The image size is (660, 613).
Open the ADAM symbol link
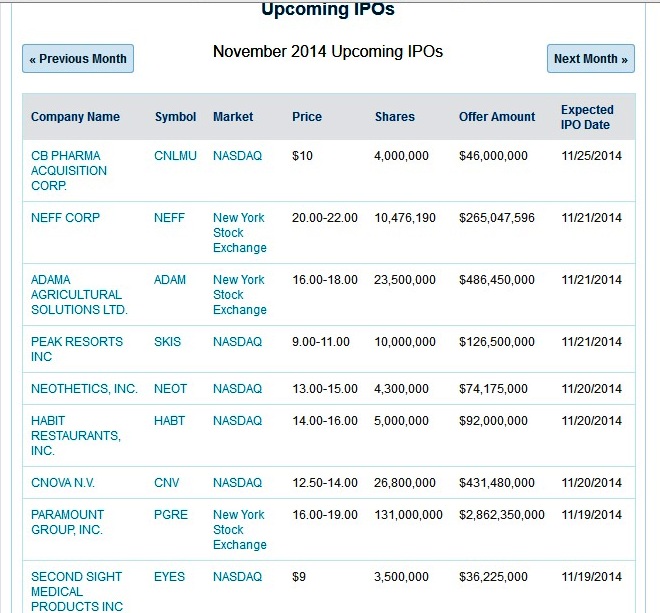(170, 280)
